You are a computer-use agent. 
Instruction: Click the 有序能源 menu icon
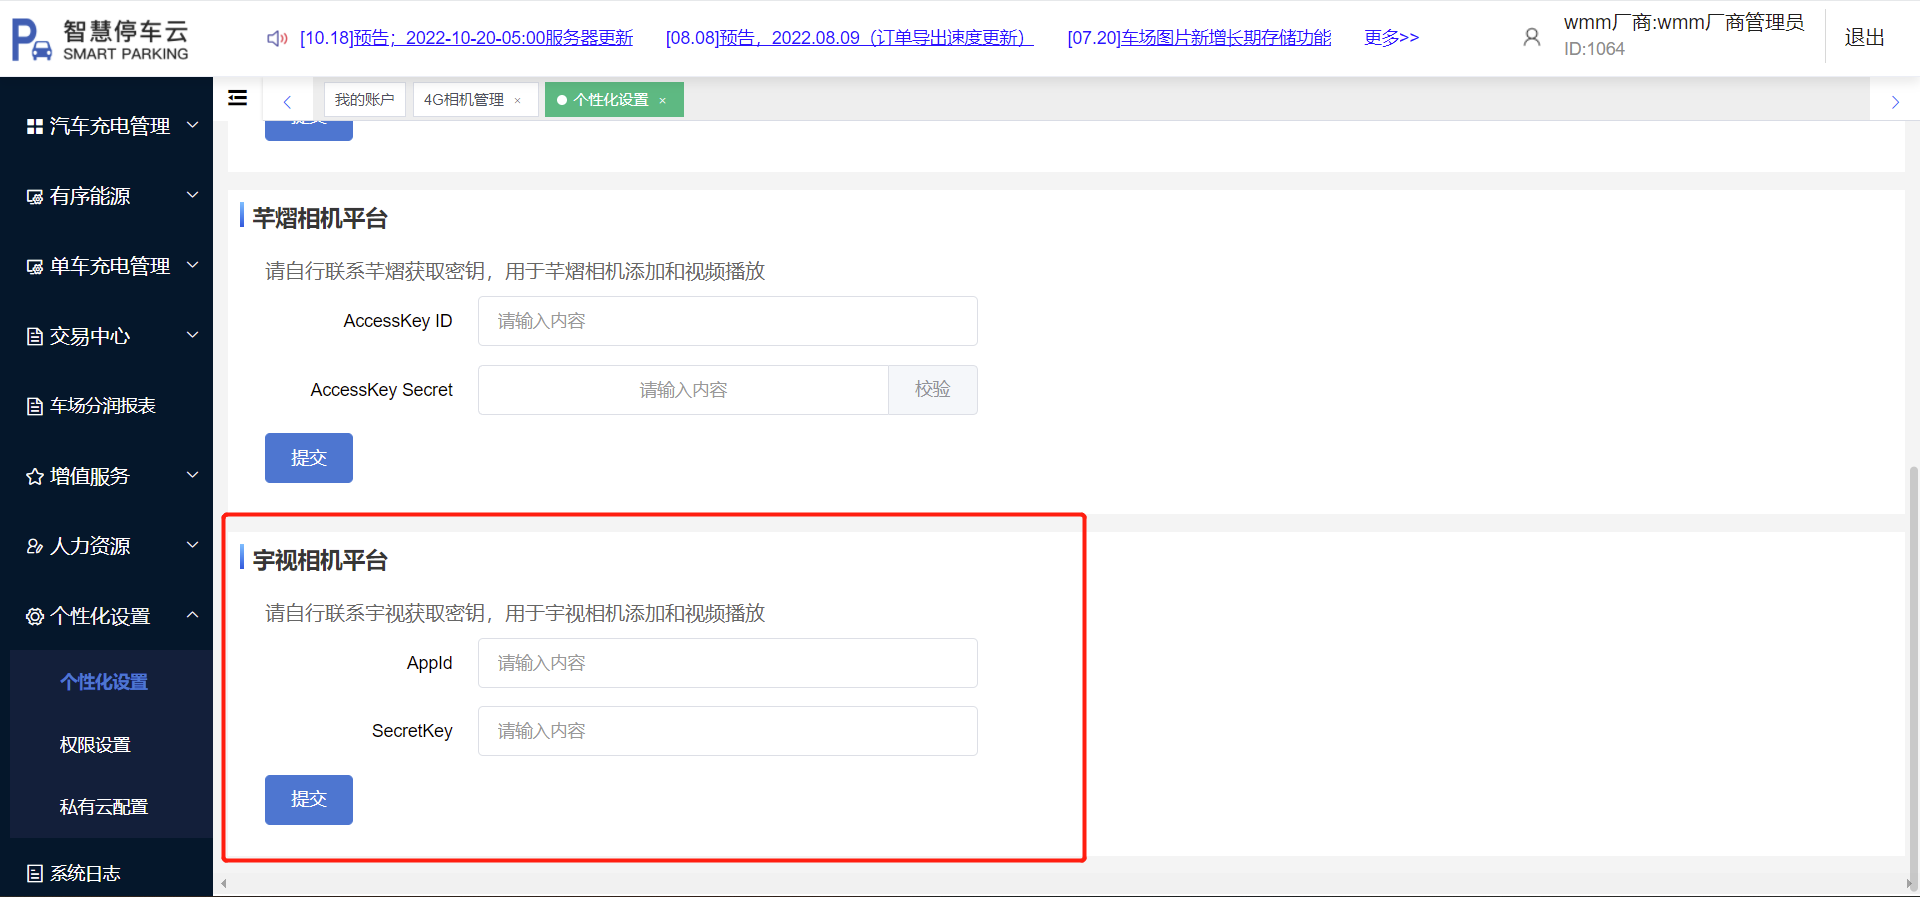coord(35,197)
